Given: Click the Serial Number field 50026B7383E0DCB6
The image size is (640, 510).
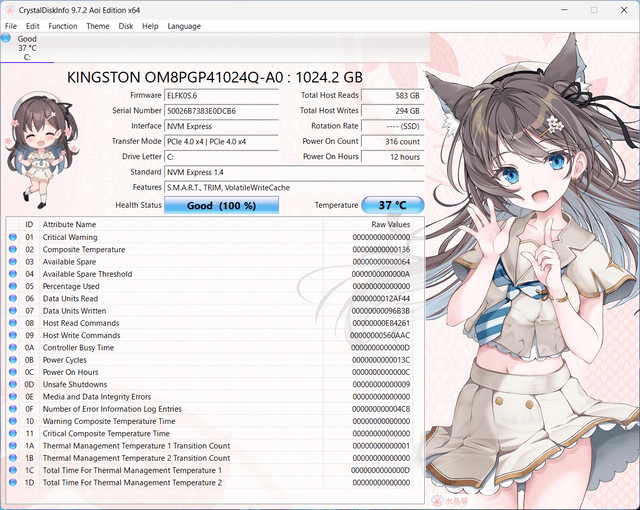Looking at the screenshot, I should click(x=221, y=111).
